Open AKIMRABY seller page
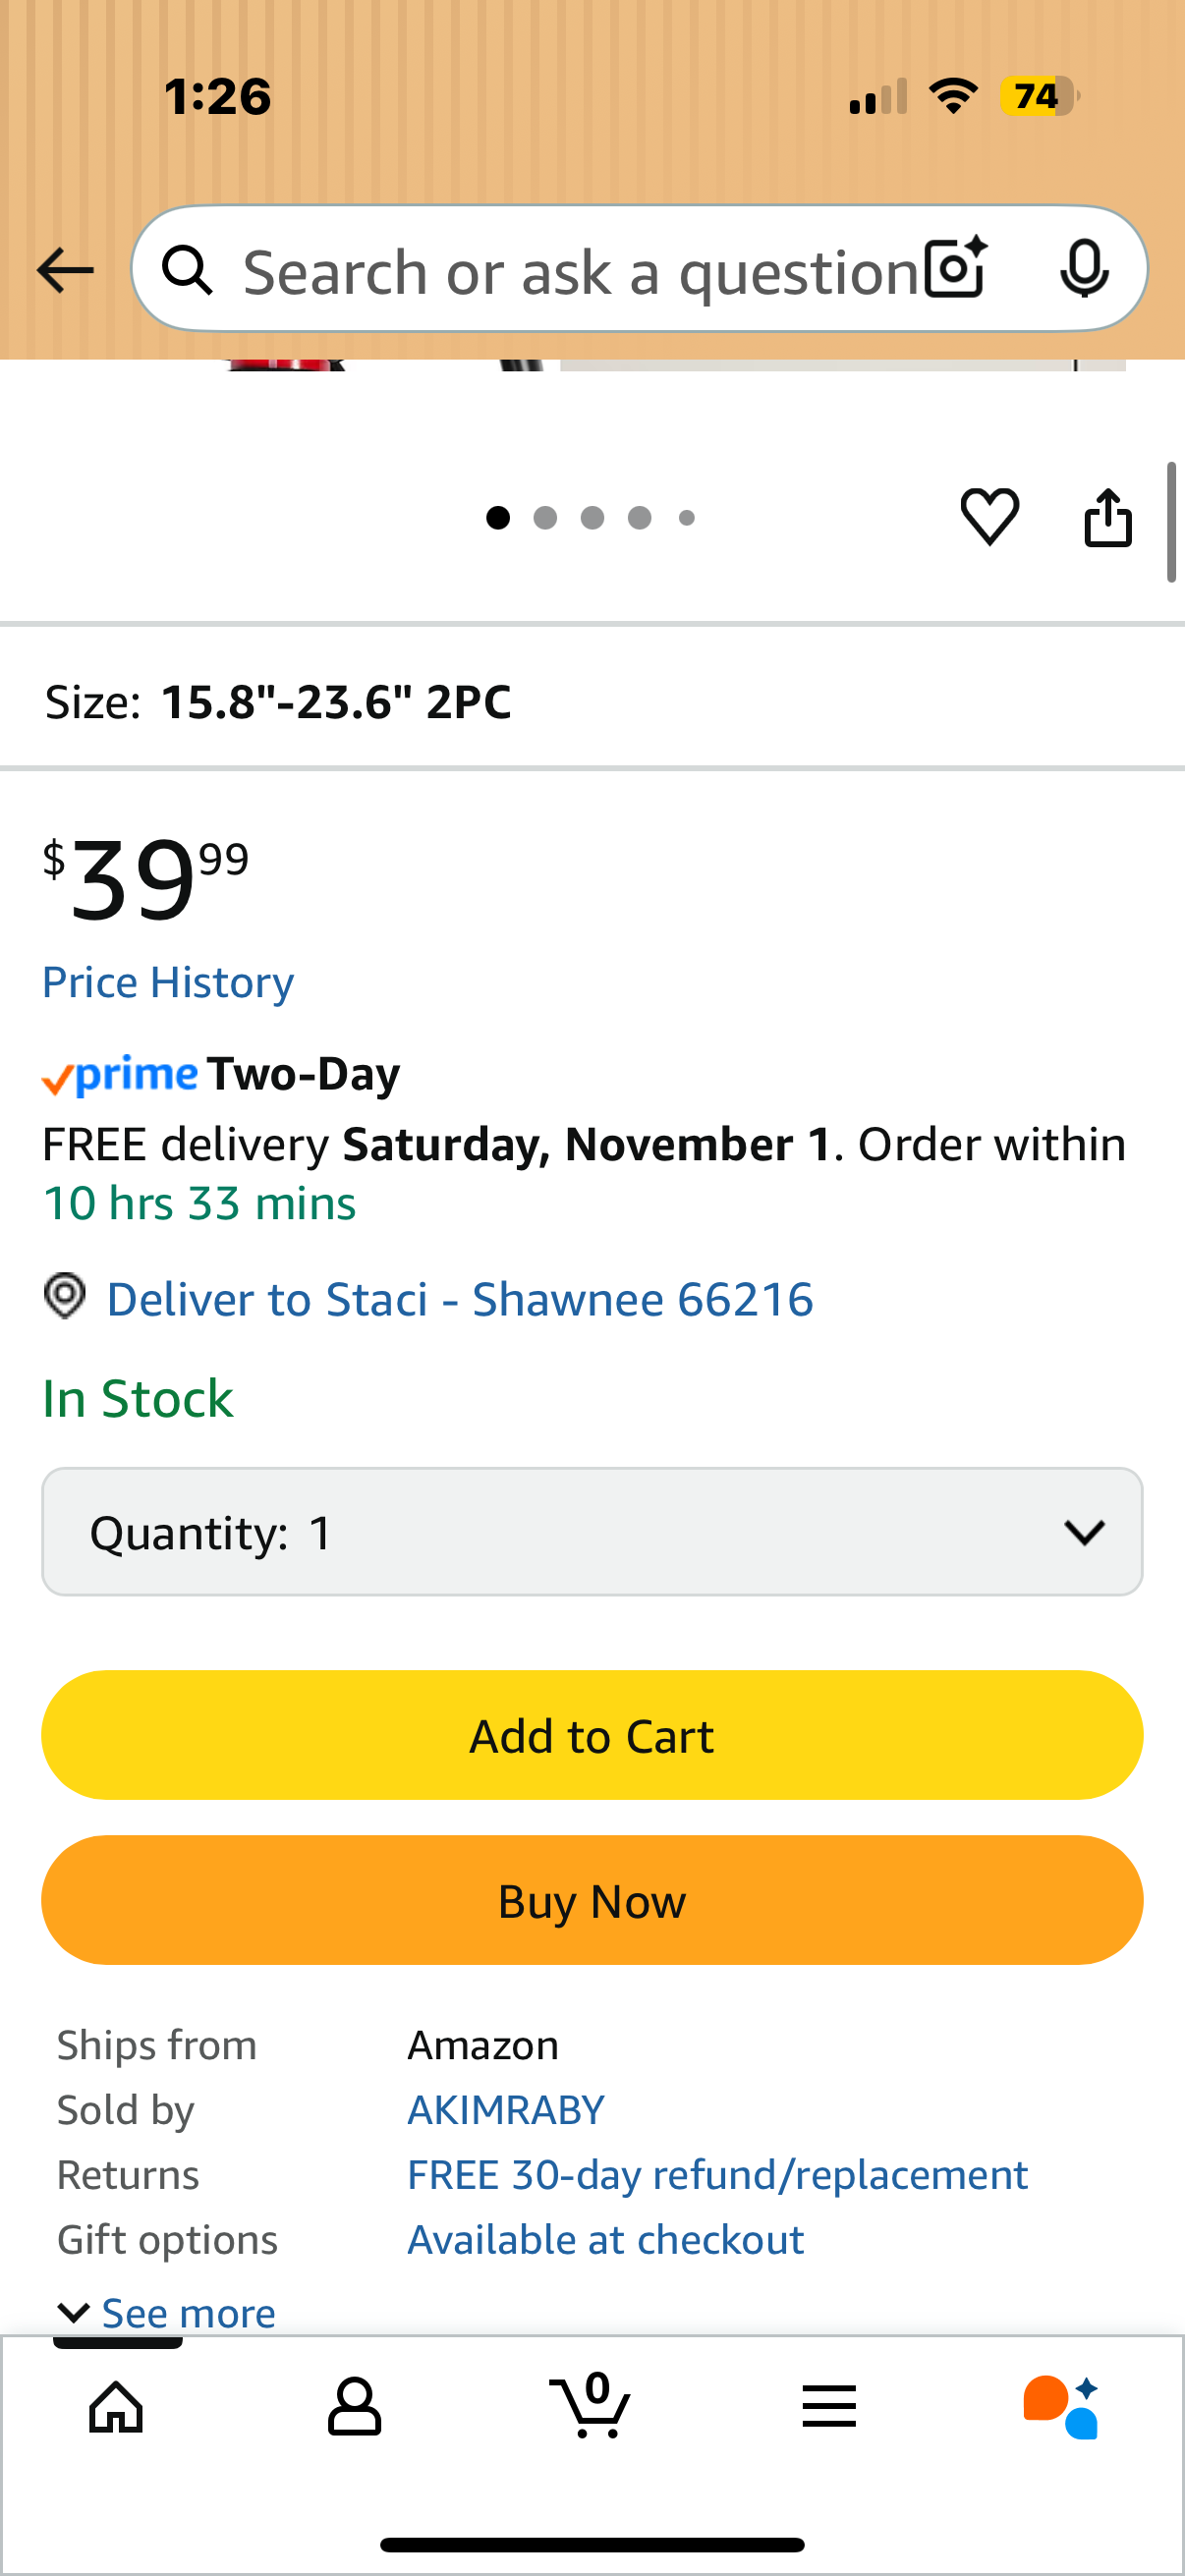1185x2576 pixels. pos(506,2110)
